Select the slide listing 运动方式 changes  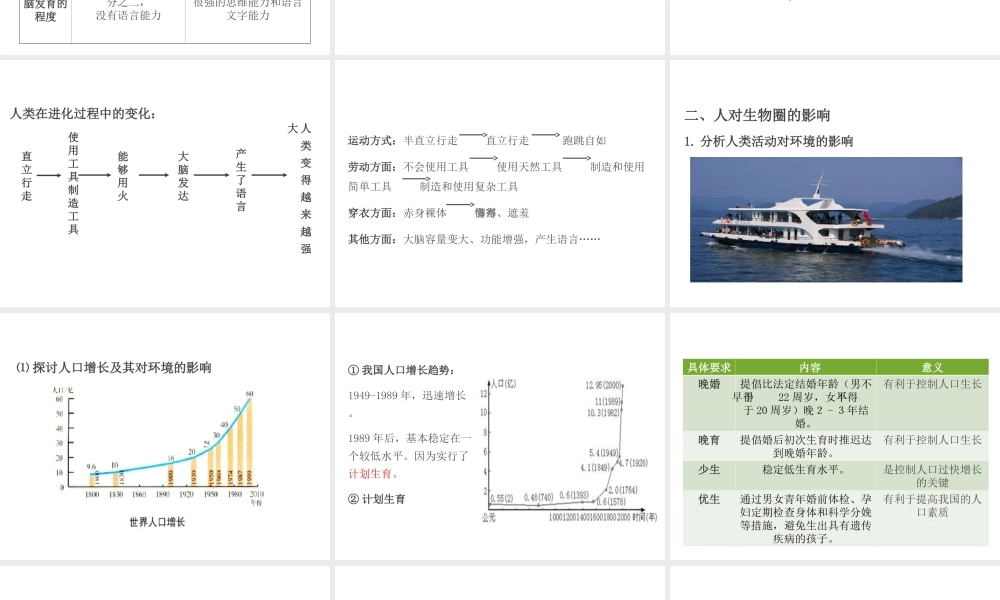click(499, 184)
